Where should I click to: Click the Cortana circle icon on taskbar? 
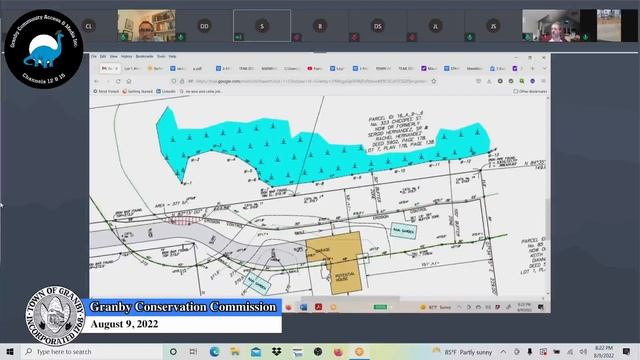coord(173,351)
